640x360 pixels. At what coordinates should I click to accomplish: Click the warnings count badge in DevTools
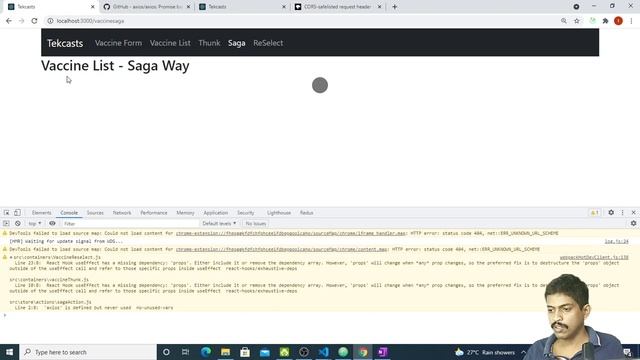click(595, 213)
